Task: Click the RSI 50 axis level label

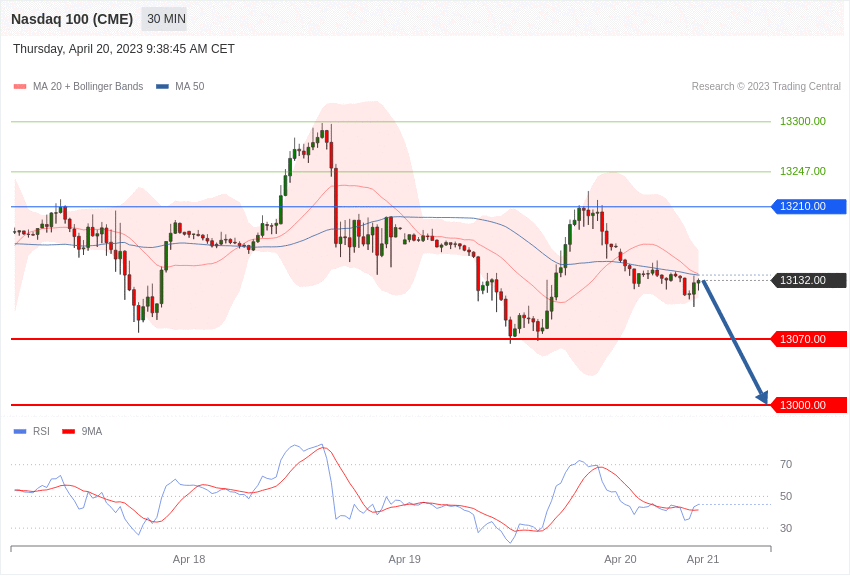Action: click(786, 496)
